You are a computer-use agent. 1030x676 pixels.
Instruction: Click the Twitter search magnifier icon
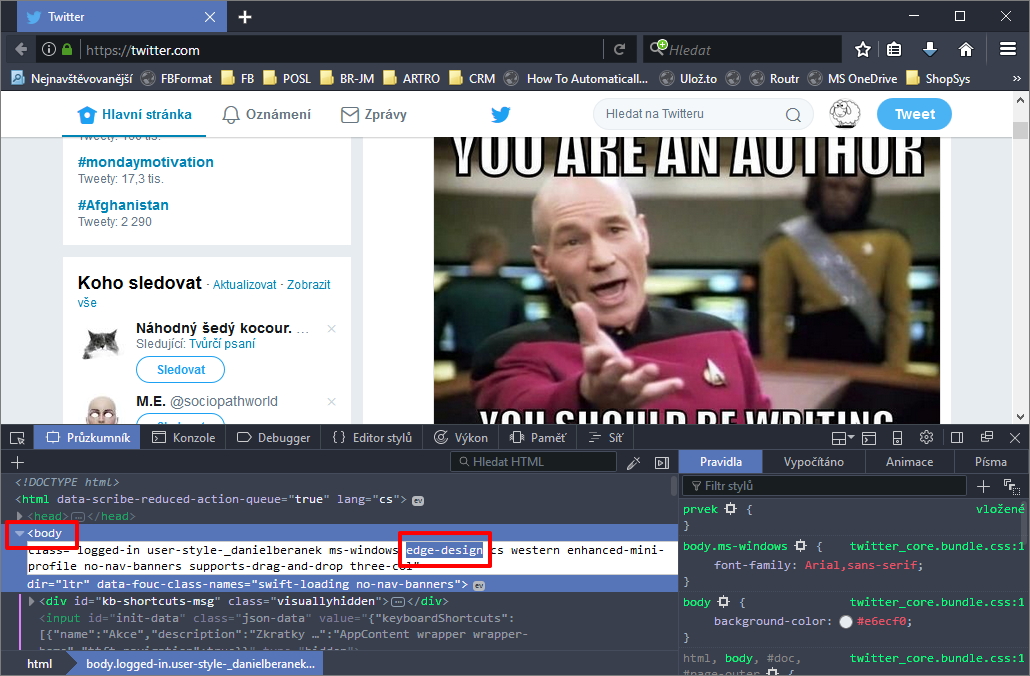793,114
